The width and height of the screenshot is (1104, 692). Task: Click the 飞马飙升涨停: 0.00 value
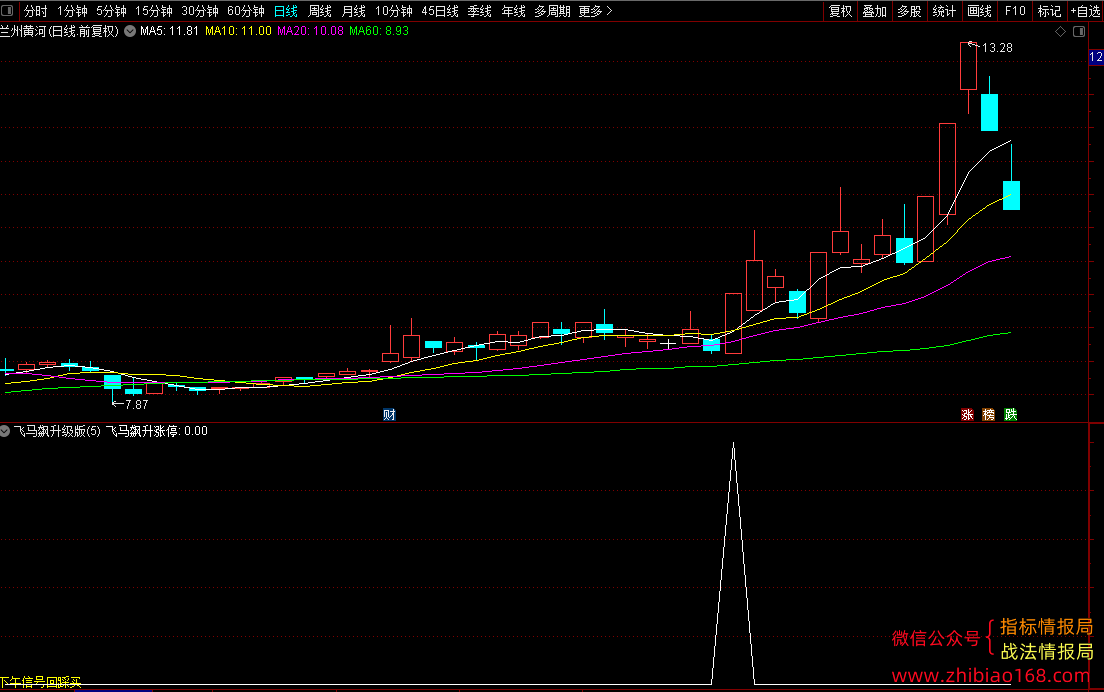(156, 431)
